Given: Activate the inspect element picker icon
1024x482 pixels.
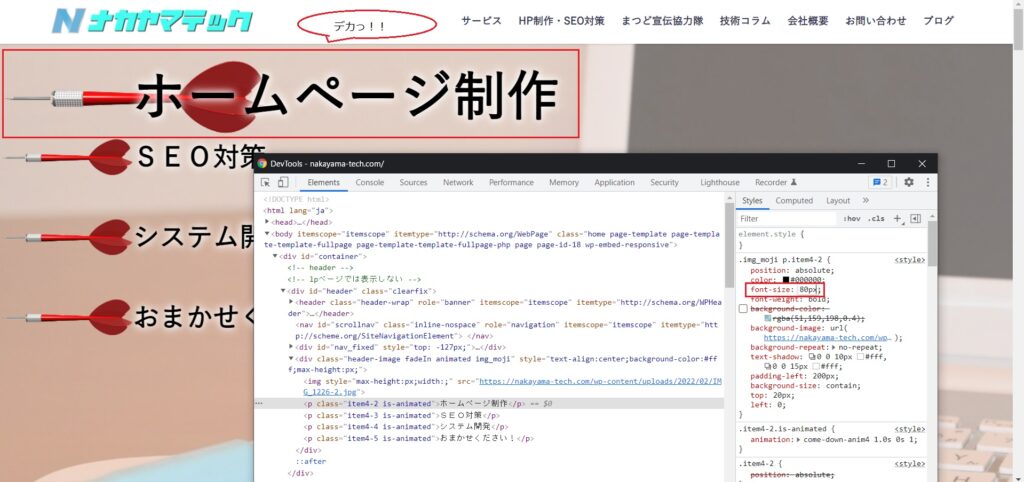Looking at the screenshot, I should tap(266, 183).
